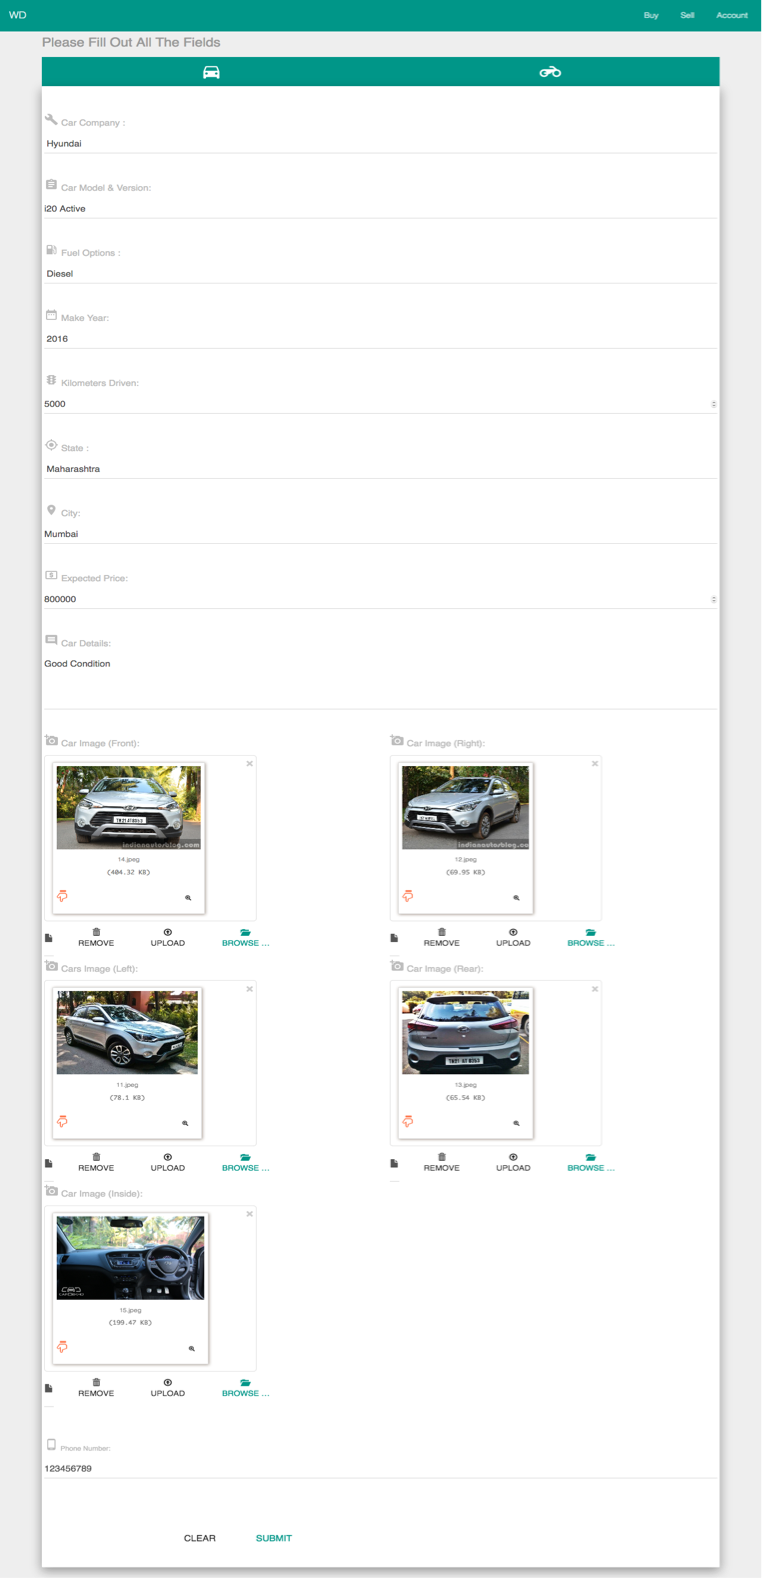Browse for a Front car image

(x=245, y=938)
